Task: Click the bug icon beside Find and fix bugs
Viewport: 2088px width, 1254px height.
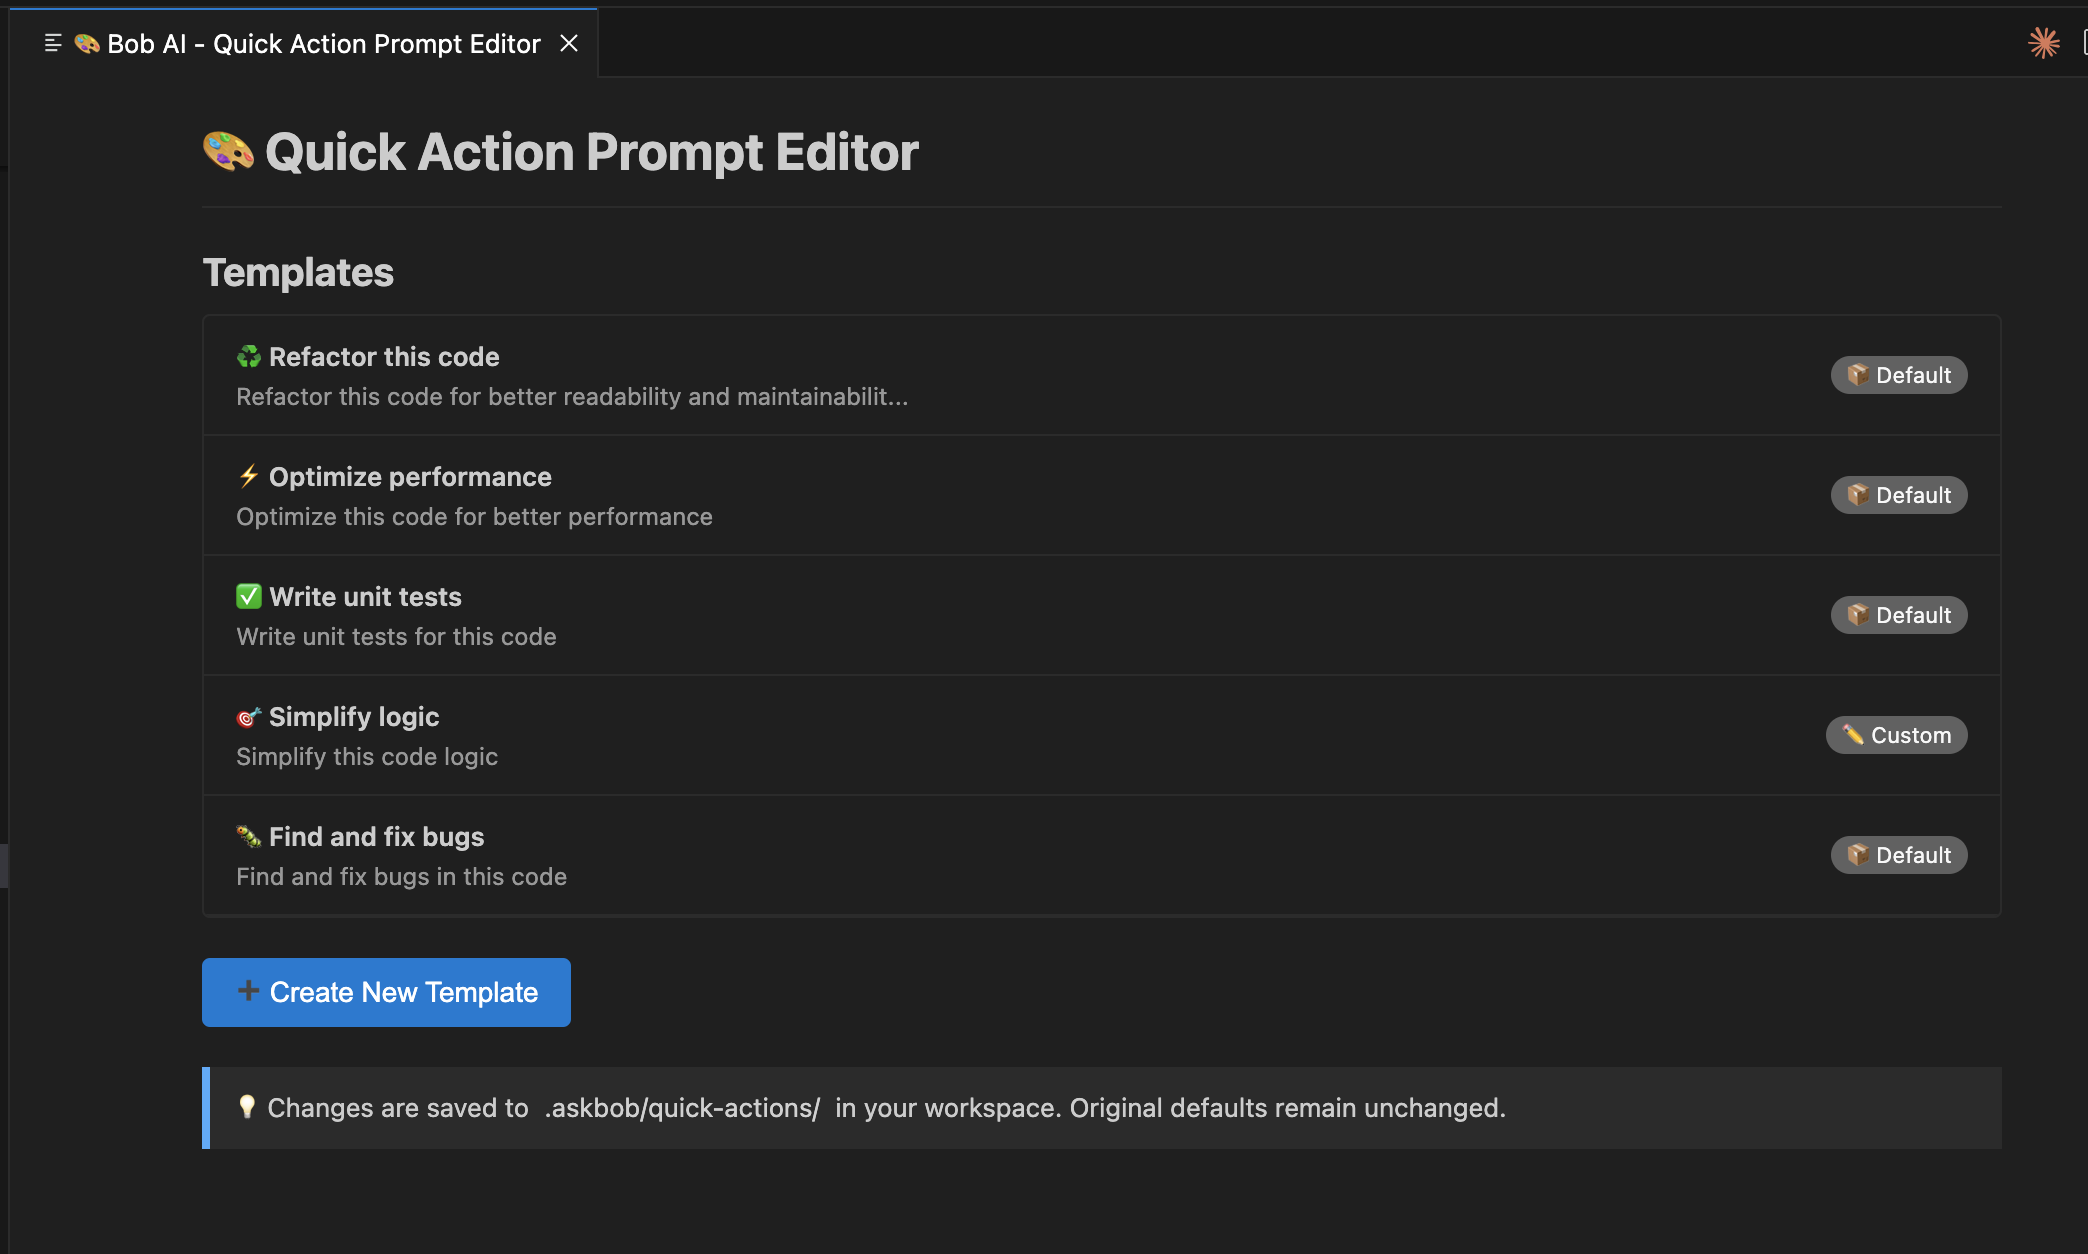Action: [x=248, y=836]
